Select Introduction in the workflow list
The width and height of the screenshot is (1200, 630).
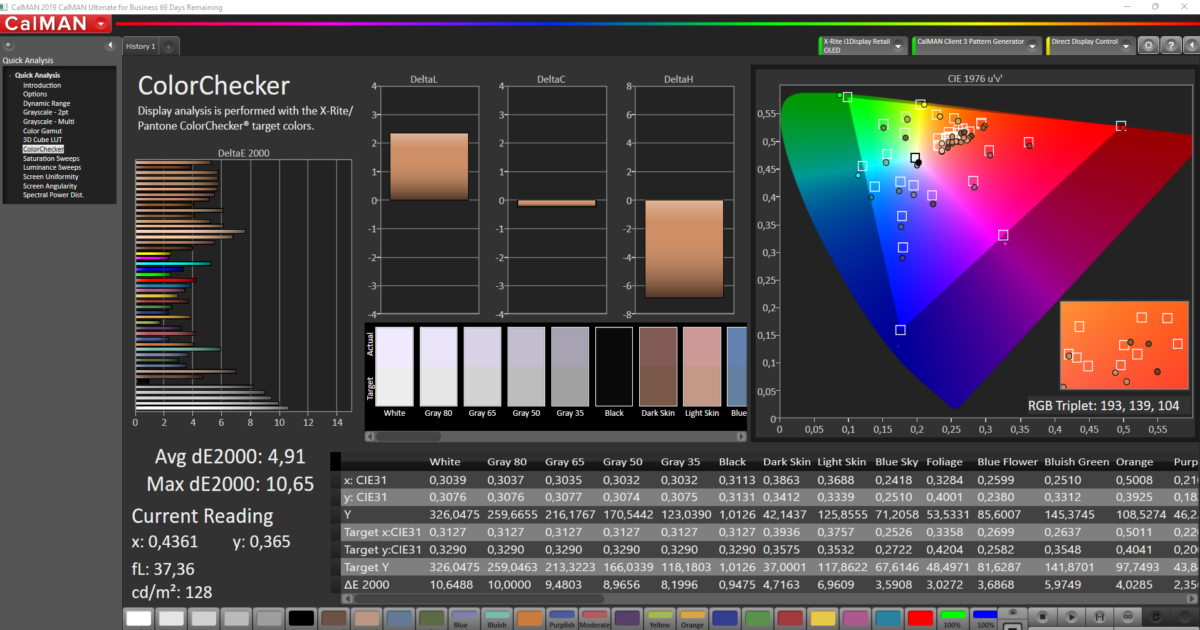click(x=42, y=85)
